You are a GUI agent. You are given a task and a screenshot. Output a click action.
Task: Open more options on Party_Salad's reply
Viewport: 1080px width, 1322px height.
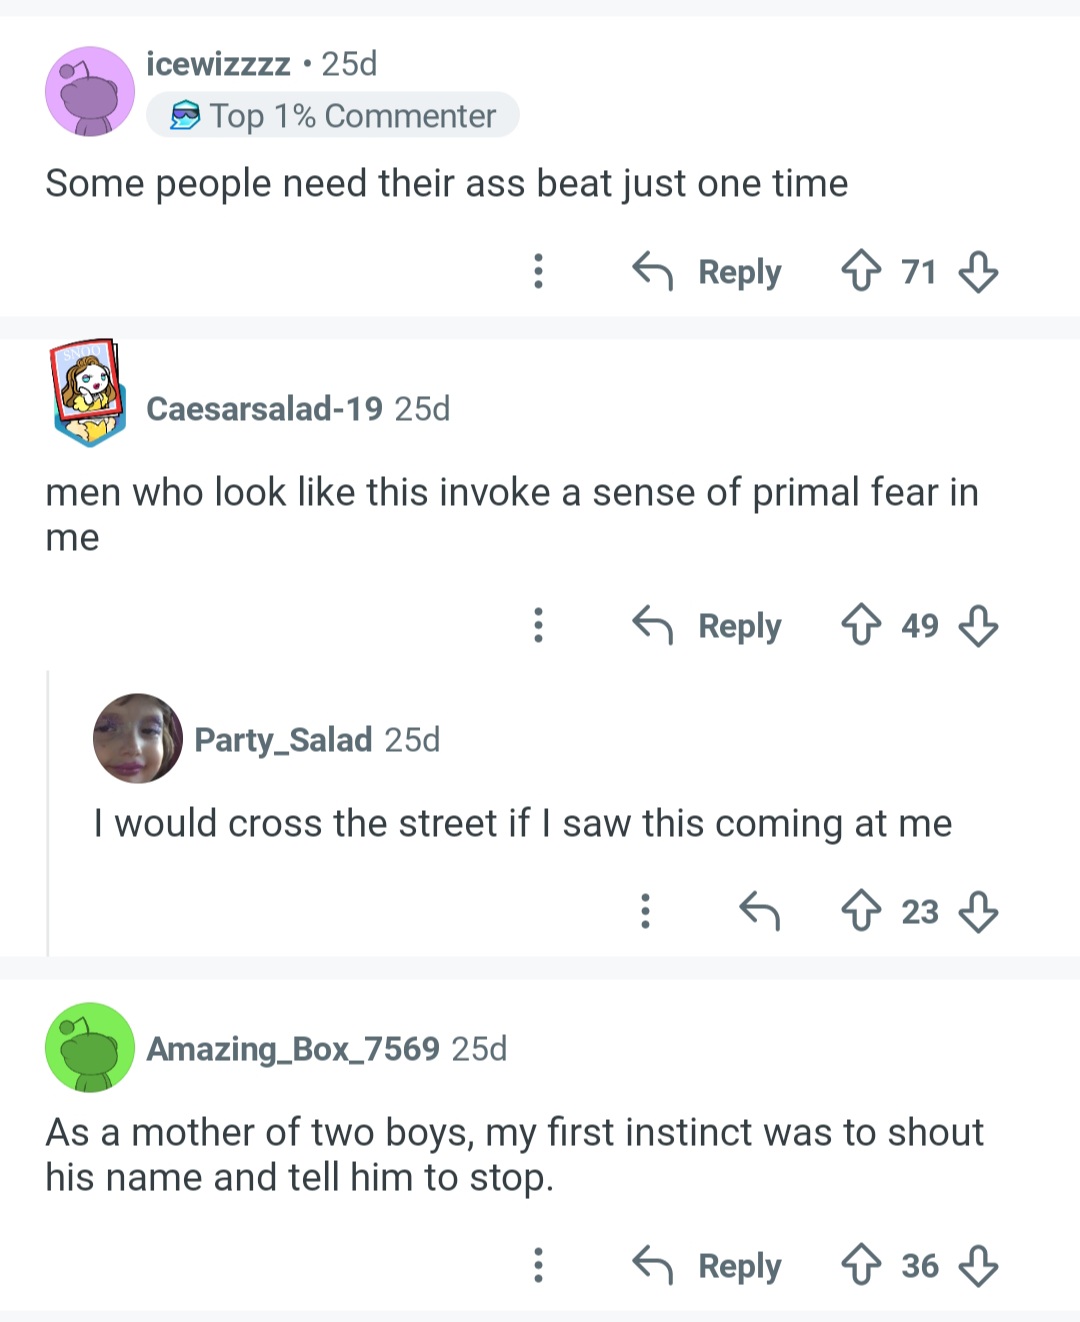coord(645,911)
